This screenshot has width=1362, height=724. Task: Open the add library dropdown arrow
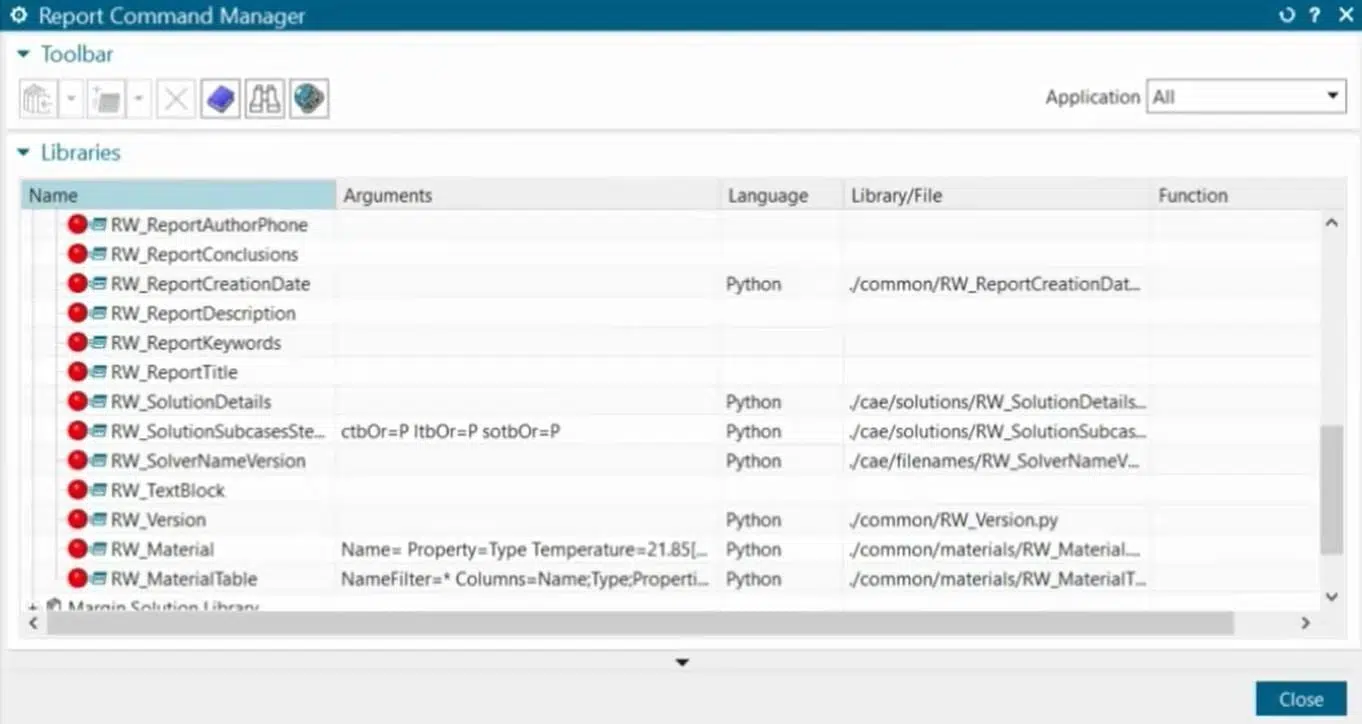[71, 99]
